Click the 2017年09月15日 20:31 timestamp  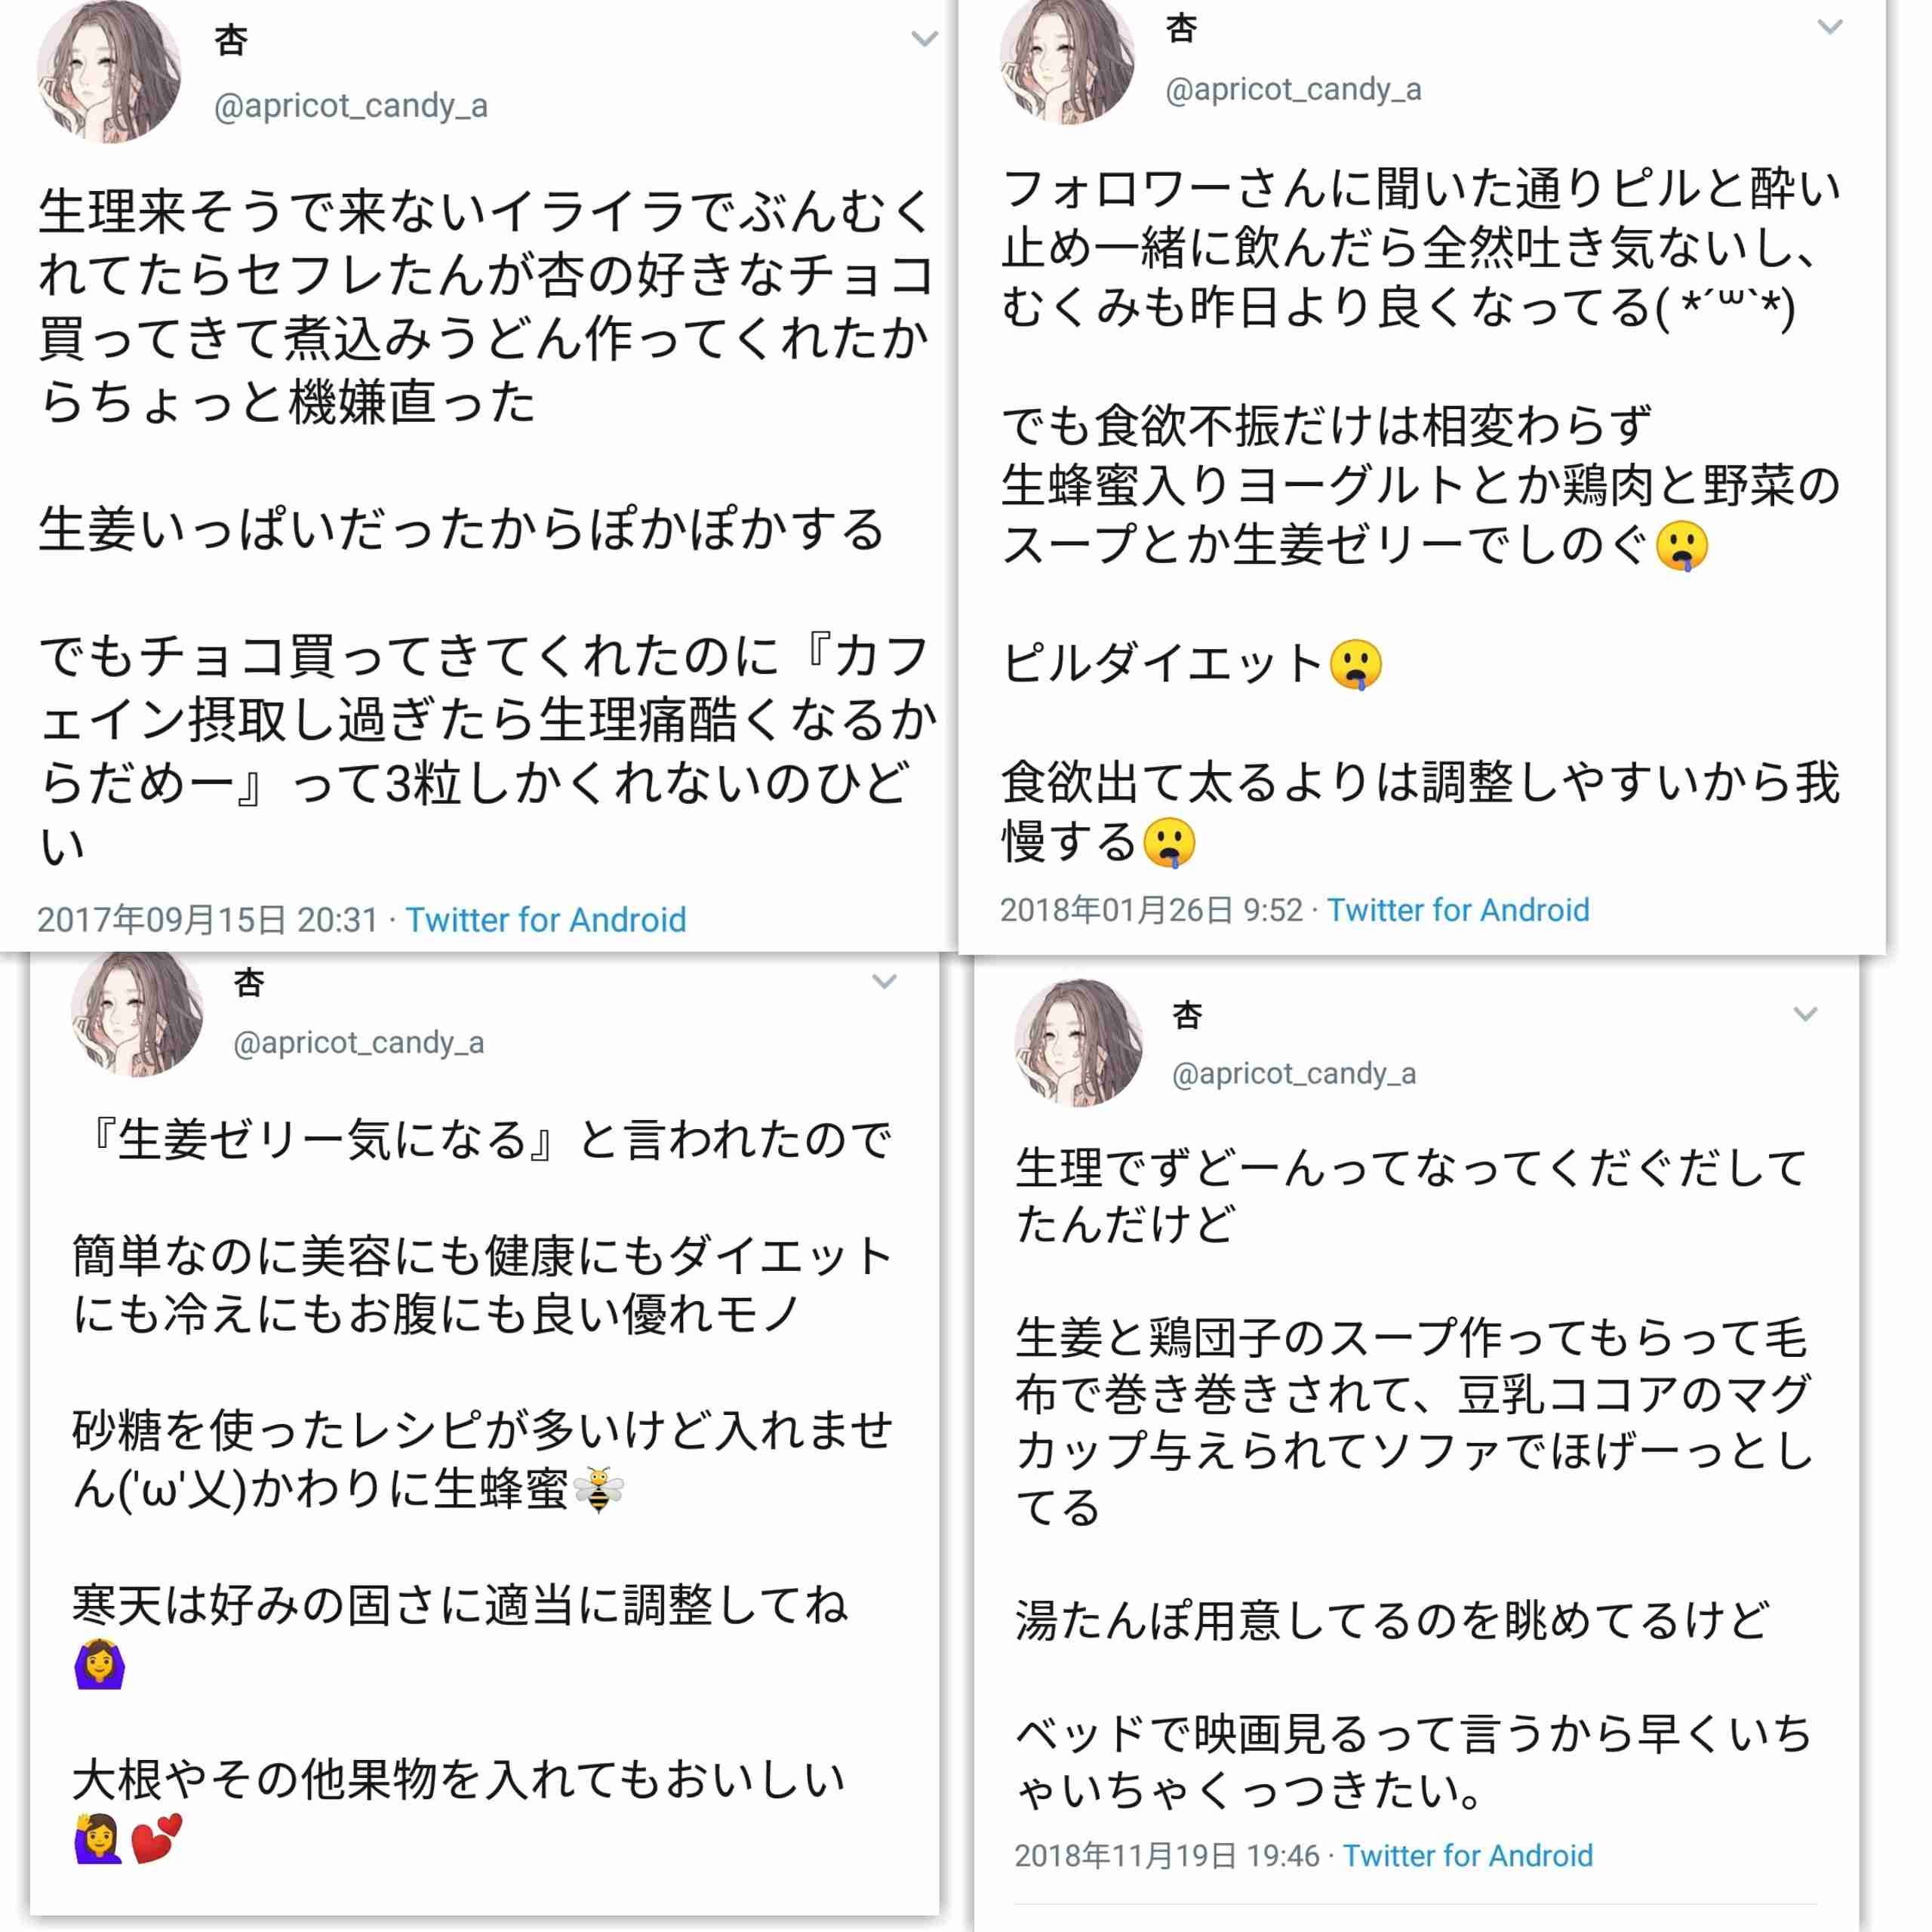pyautogui.click(x=208, y=920)
